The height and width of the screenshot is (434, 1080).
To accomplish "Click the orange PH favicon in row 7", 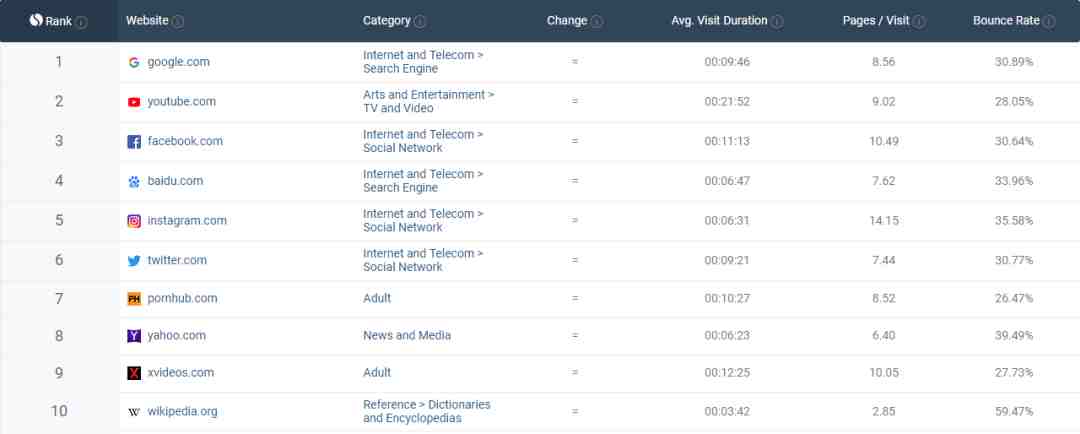I will pyautogui.click(x=134, y=299).
